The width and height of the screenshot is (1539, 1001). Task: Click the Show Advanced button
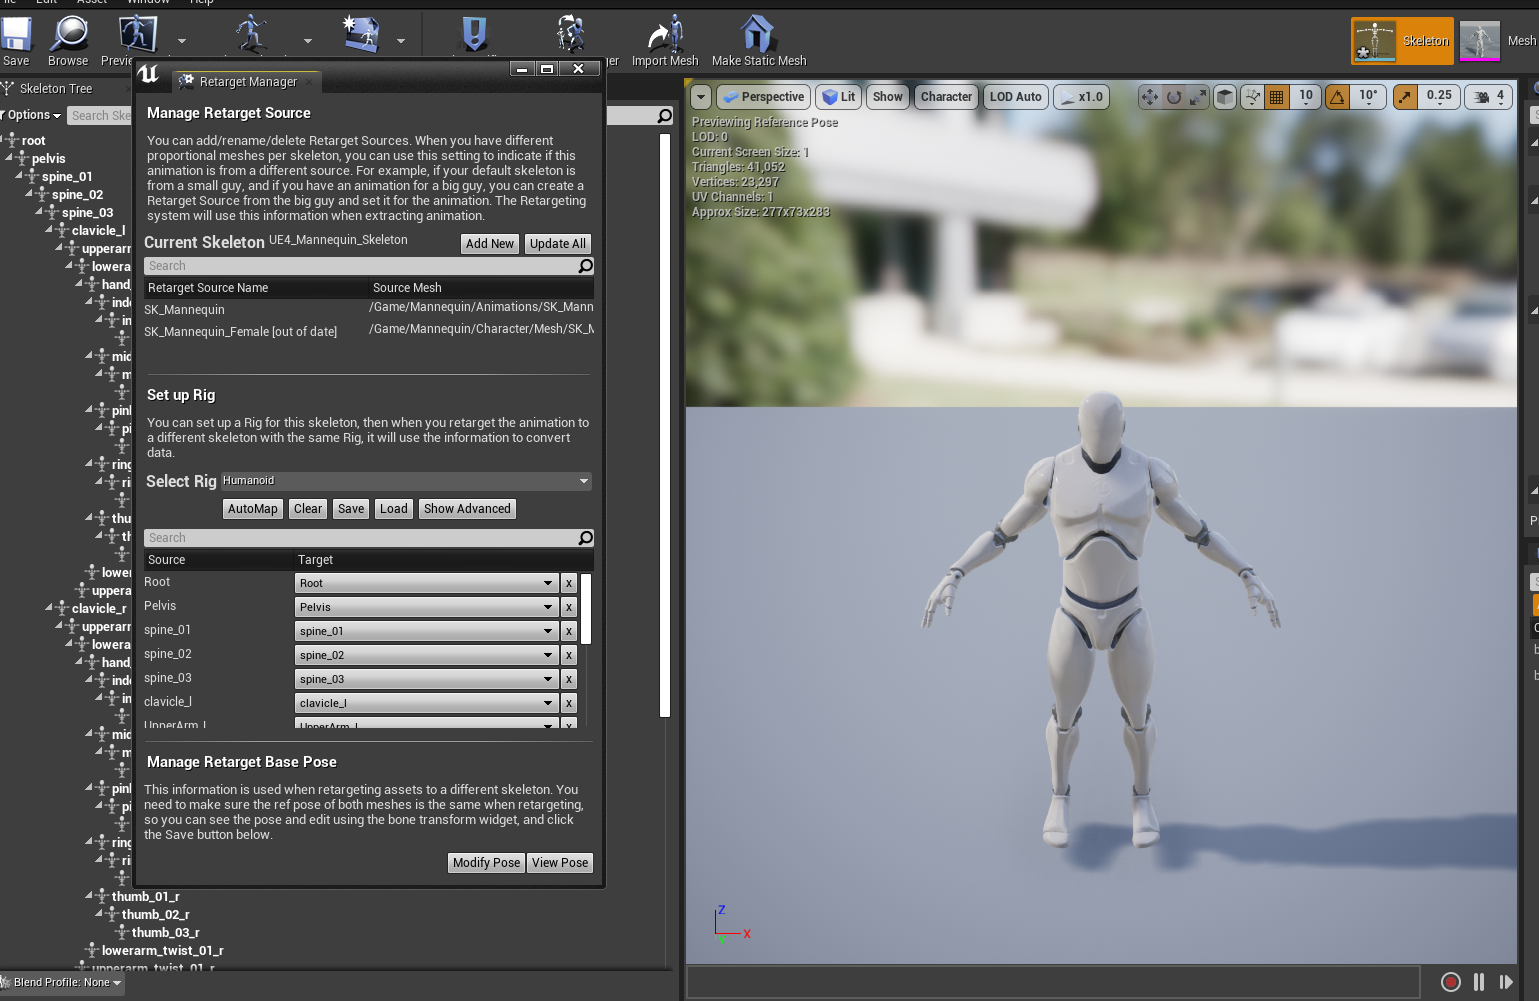pyautogui.click(x=467, y=509)
